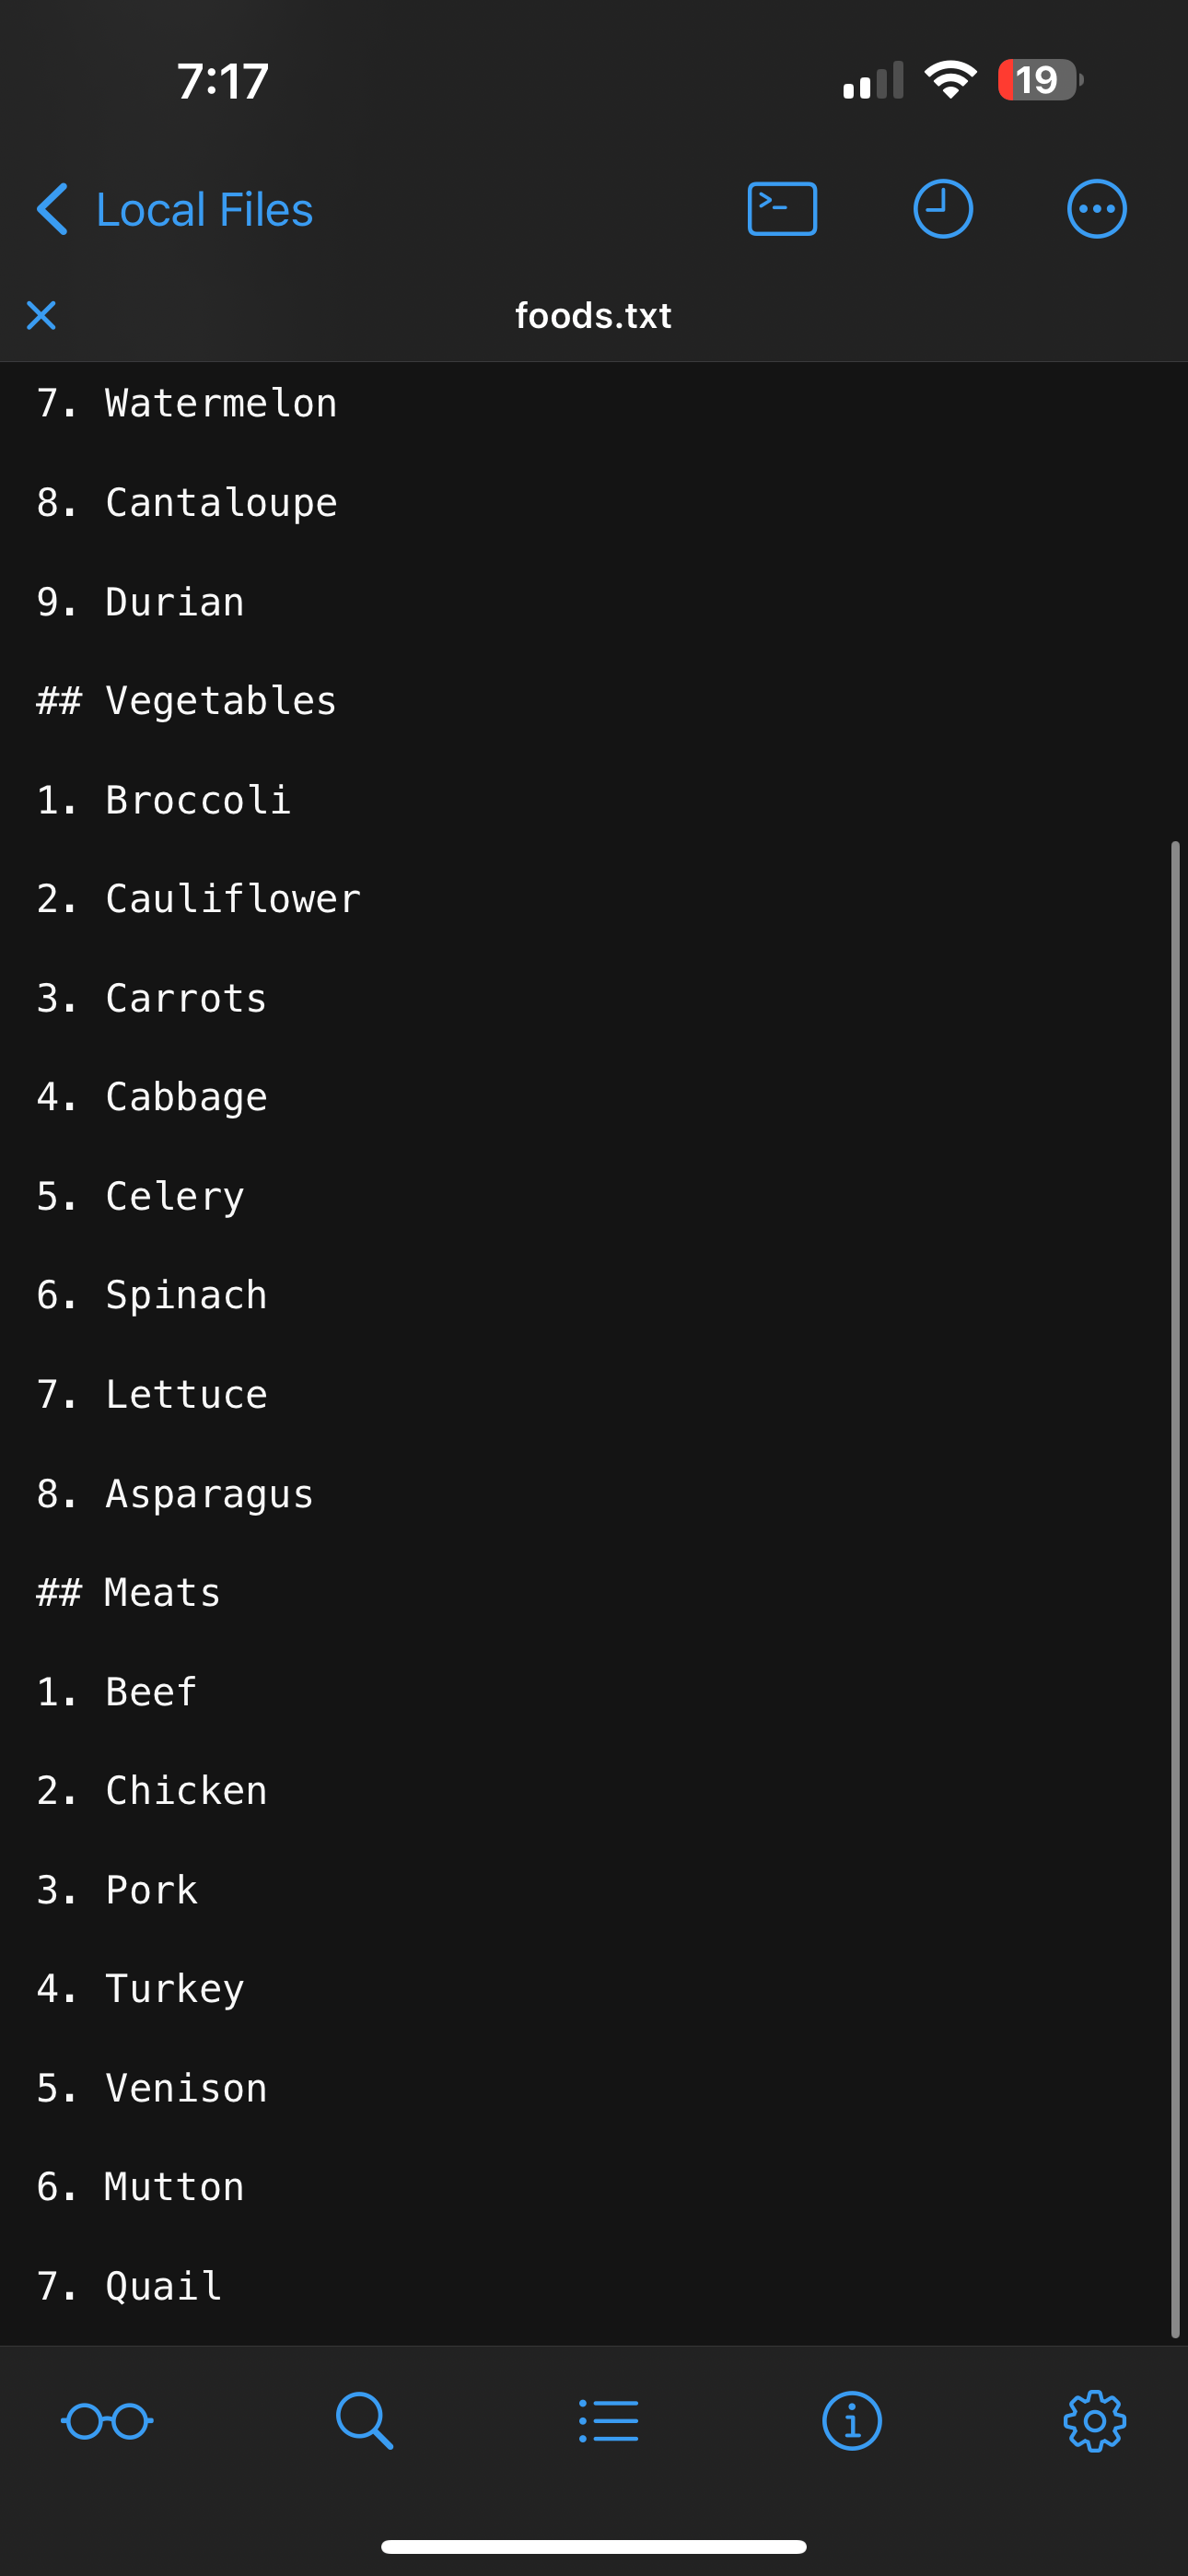The width and height of the screenshot is (1188, 2576).
Task: Open the more options ellipsis menu
Action: (x=1096, y=209)
